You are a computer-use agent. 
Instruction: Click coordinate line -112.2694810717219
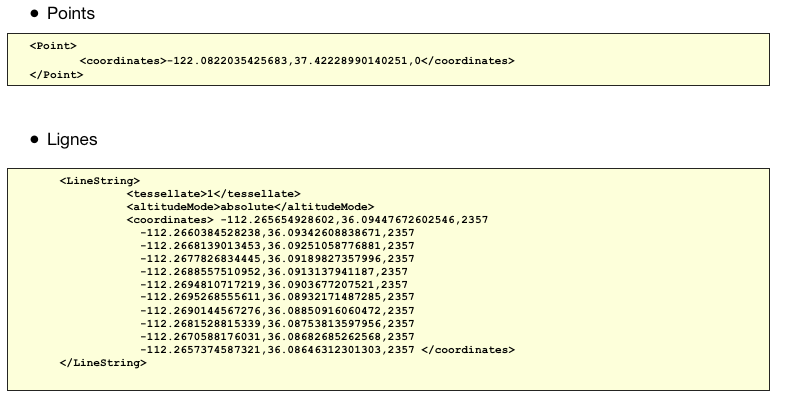pyautogui.click(x=275, y=284)
